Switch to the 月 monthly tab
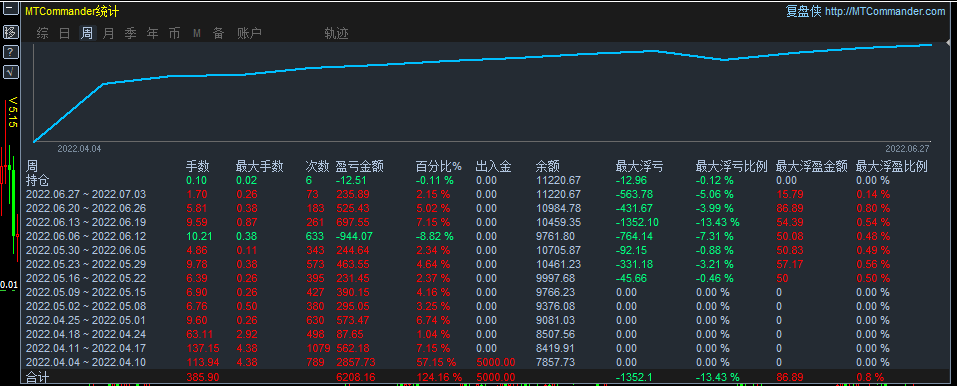 108,34
